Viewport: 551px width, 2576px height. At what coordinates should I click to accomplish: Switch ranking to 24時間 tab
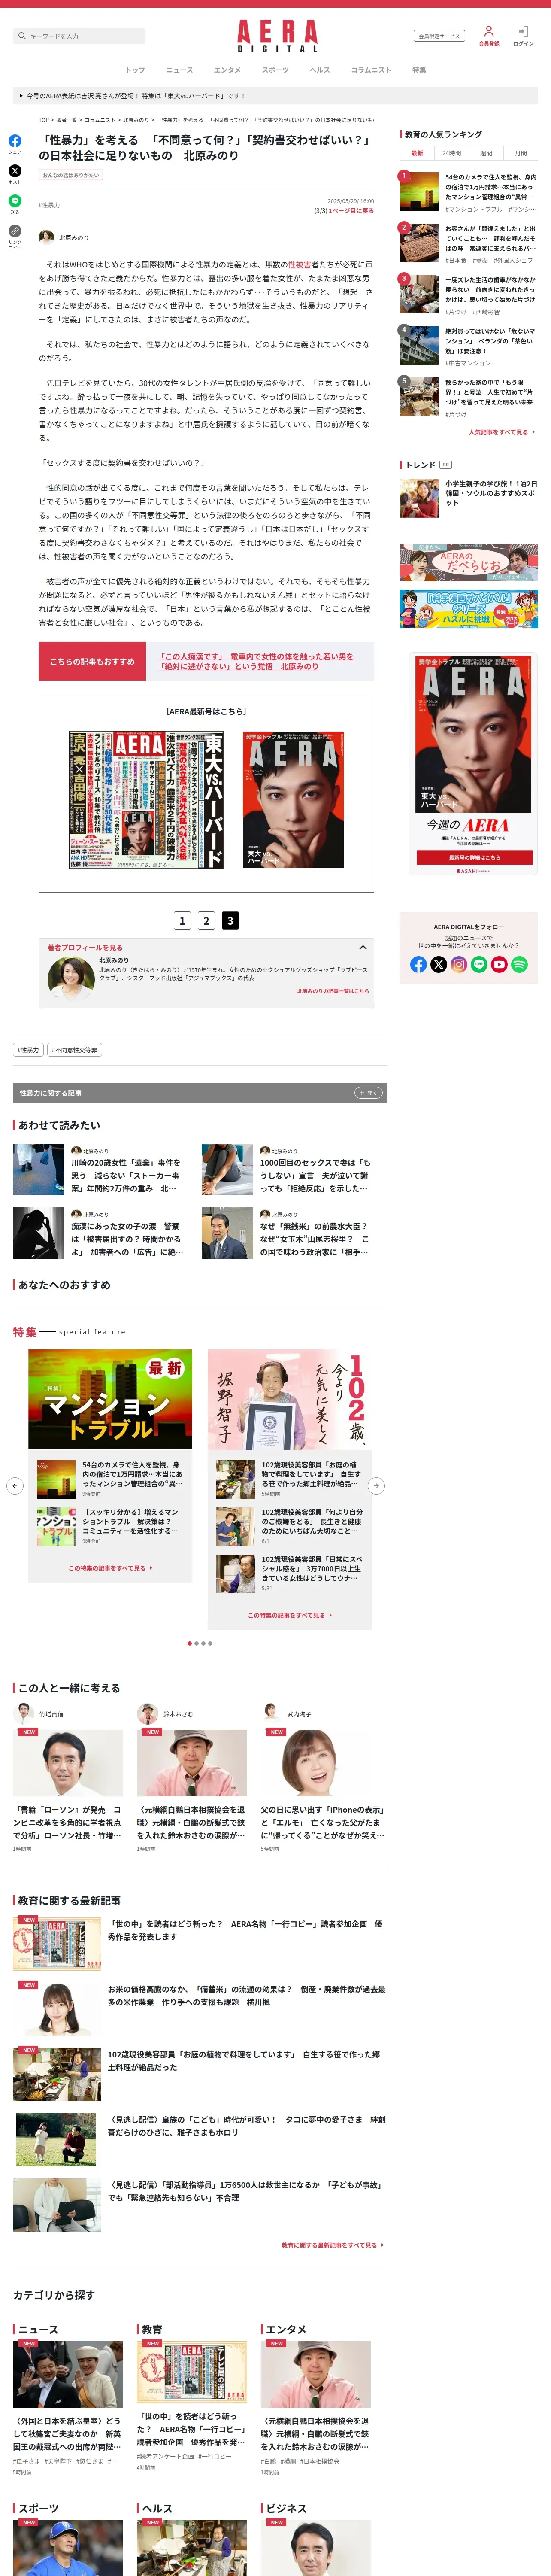pyautogui.click(x=452, y=153)
